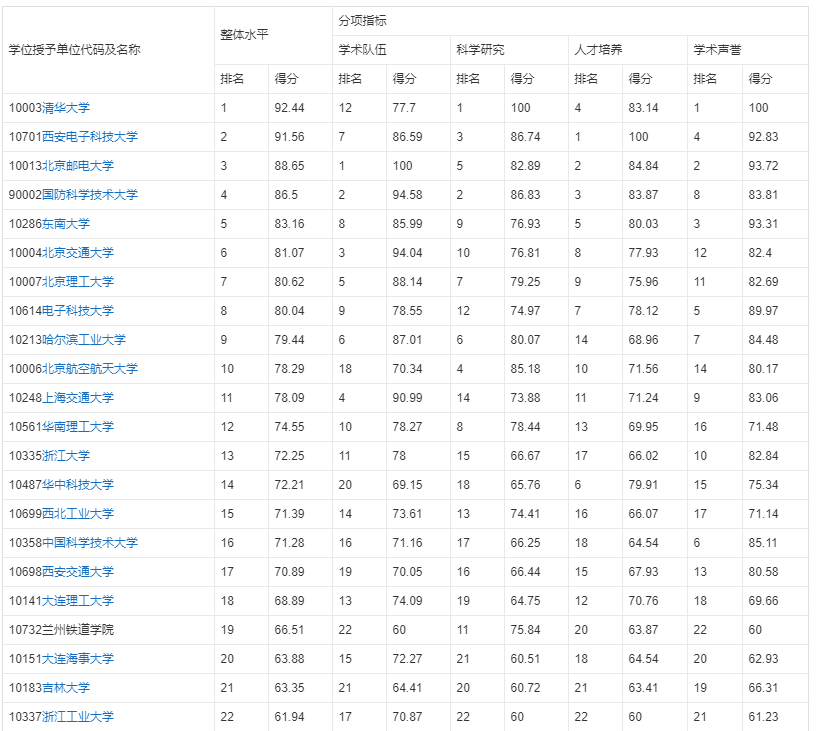Image resolution: width=818 pixels, height=731 pixels.
Task: Open the 大连理工大学 link
Action: pos(78,601)
